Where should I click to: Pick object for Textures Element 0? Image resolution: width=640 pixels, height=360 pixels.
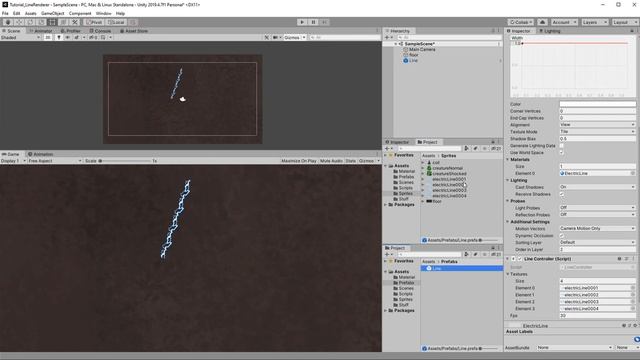633,288
